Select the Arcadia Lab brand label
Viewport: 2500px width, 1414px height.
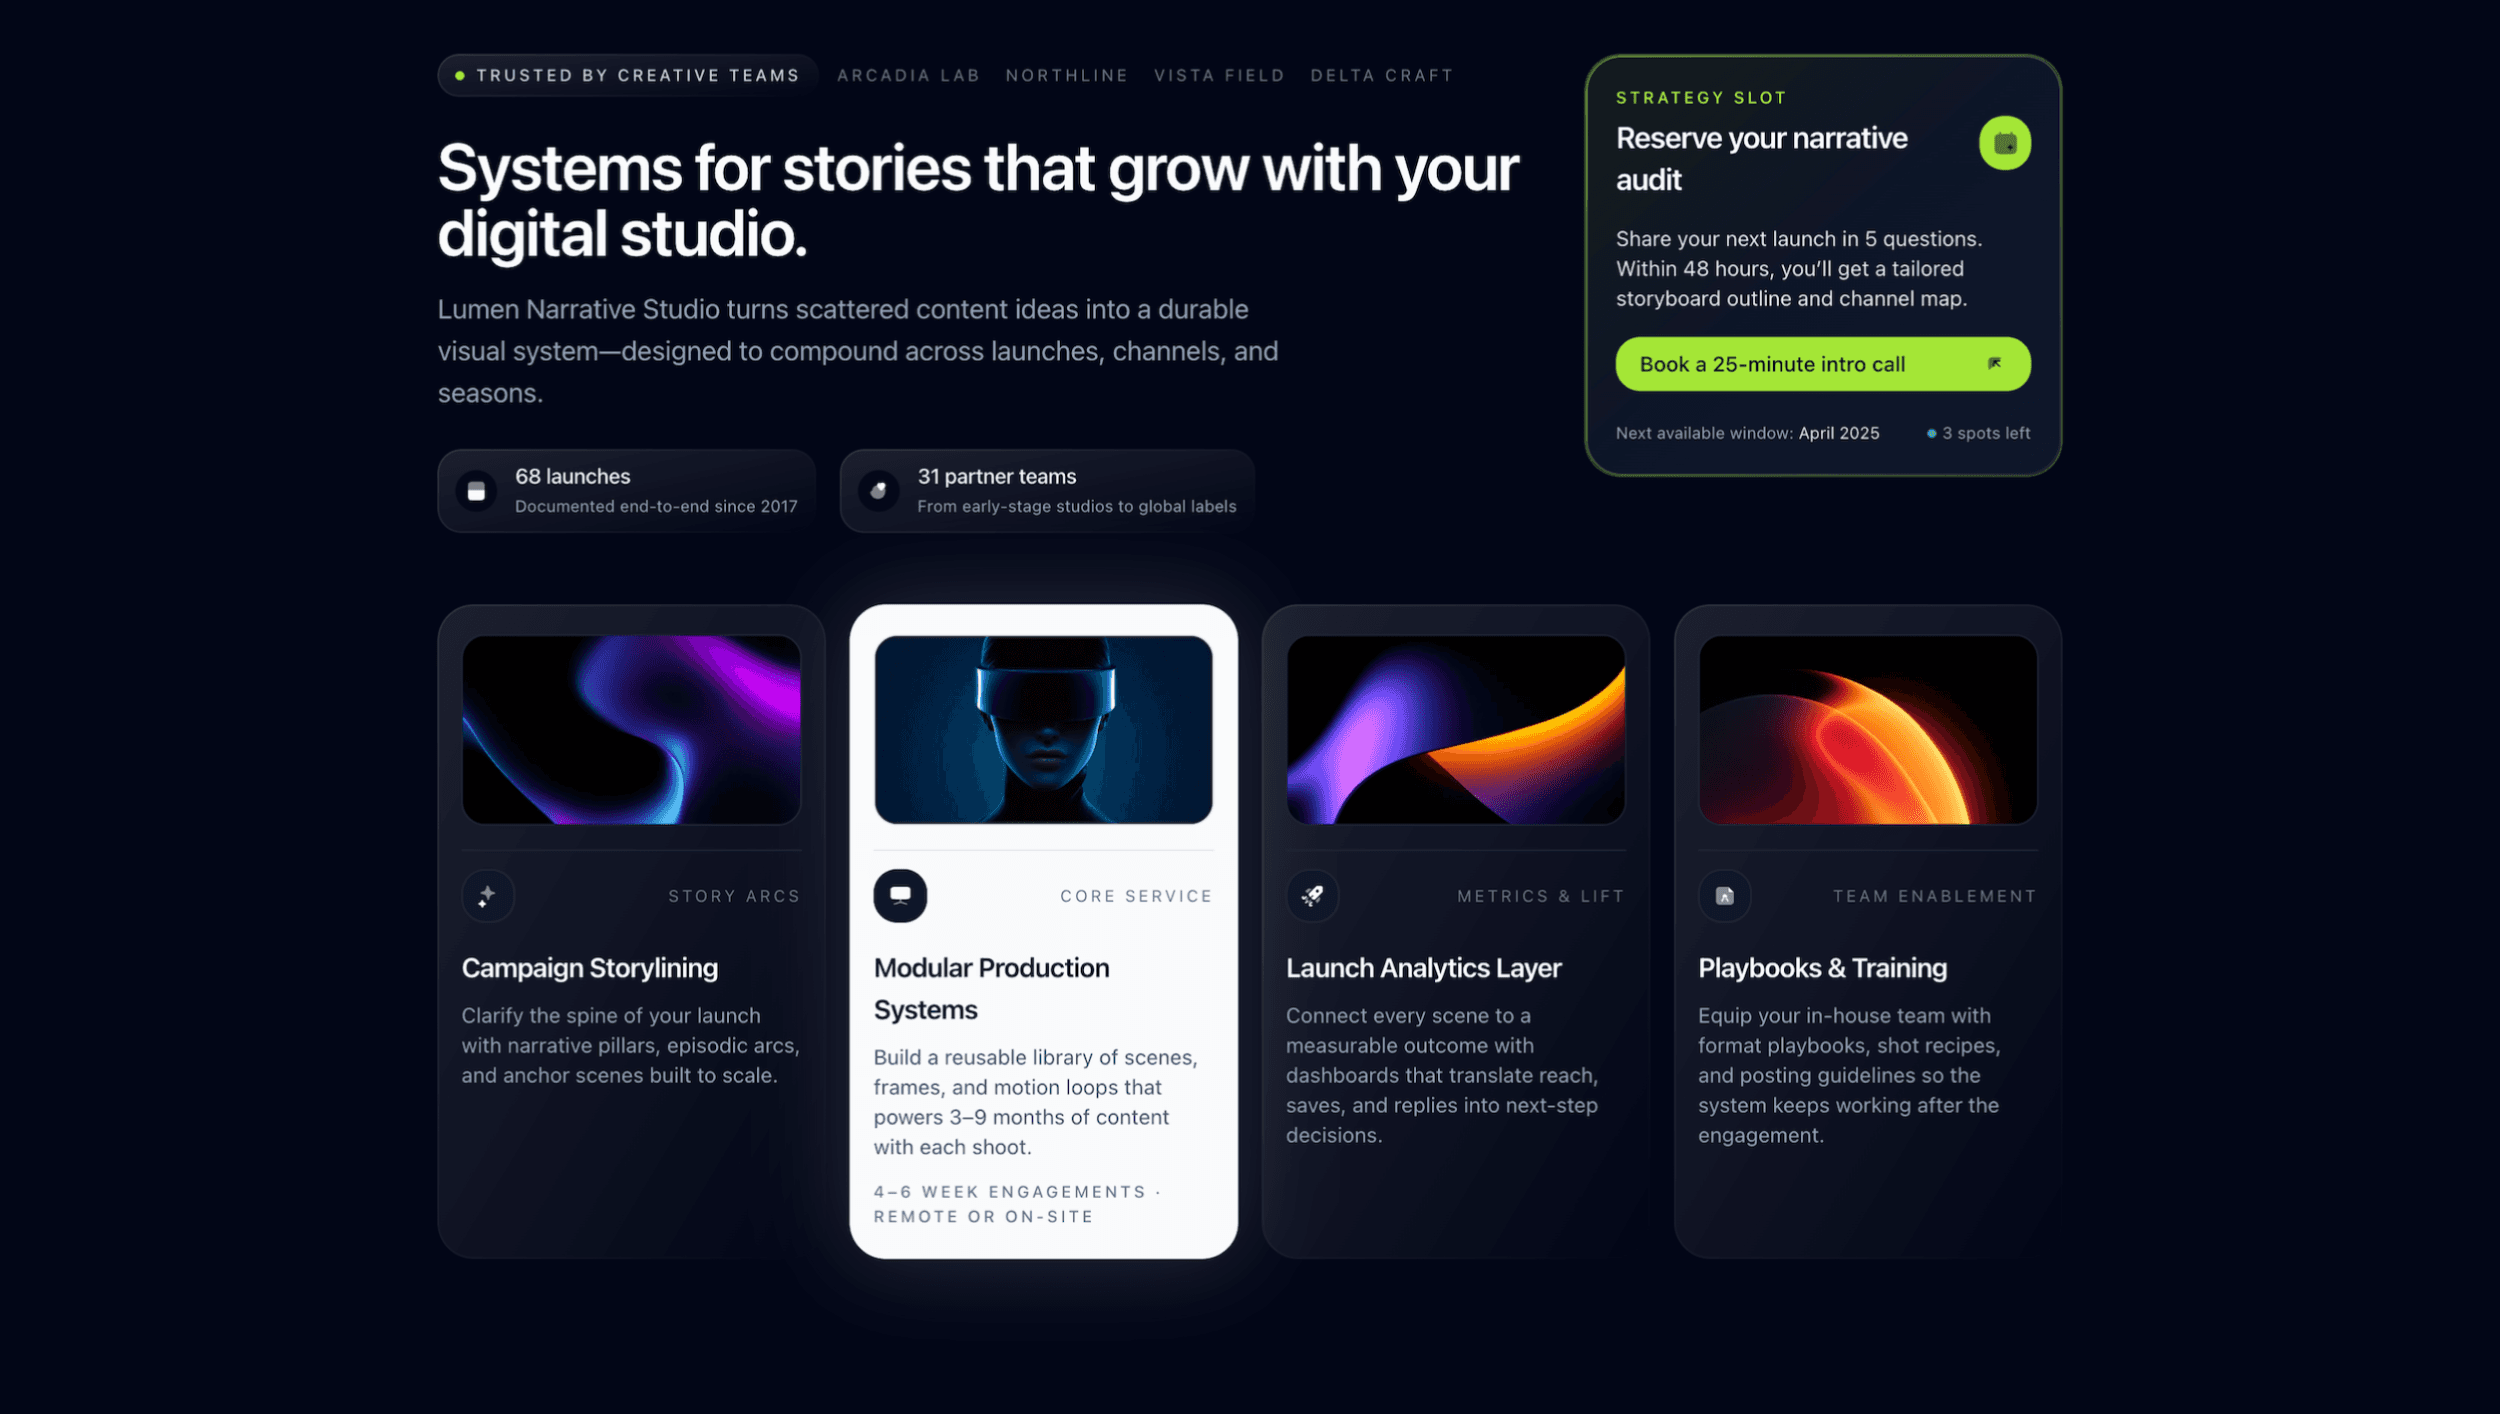coord(908,75)
